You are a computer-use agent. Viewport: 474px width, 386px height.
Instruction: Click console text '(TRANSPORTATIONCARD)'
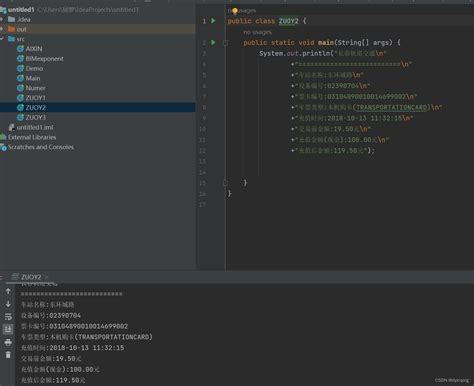(x=114, y=337)
